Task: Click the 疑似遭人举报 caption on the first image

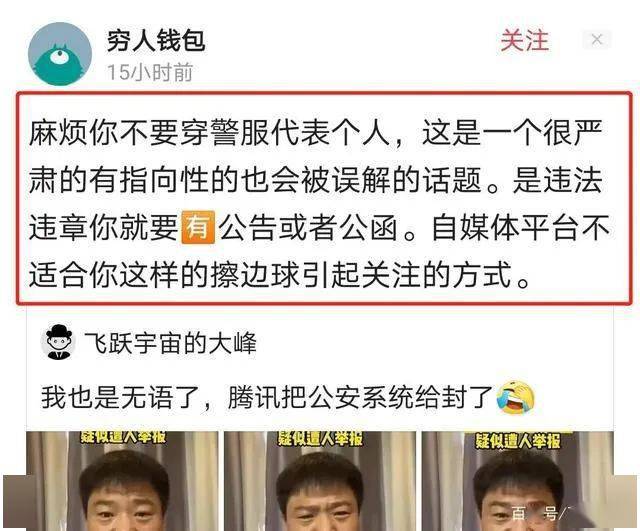Action: pos(123,437)
